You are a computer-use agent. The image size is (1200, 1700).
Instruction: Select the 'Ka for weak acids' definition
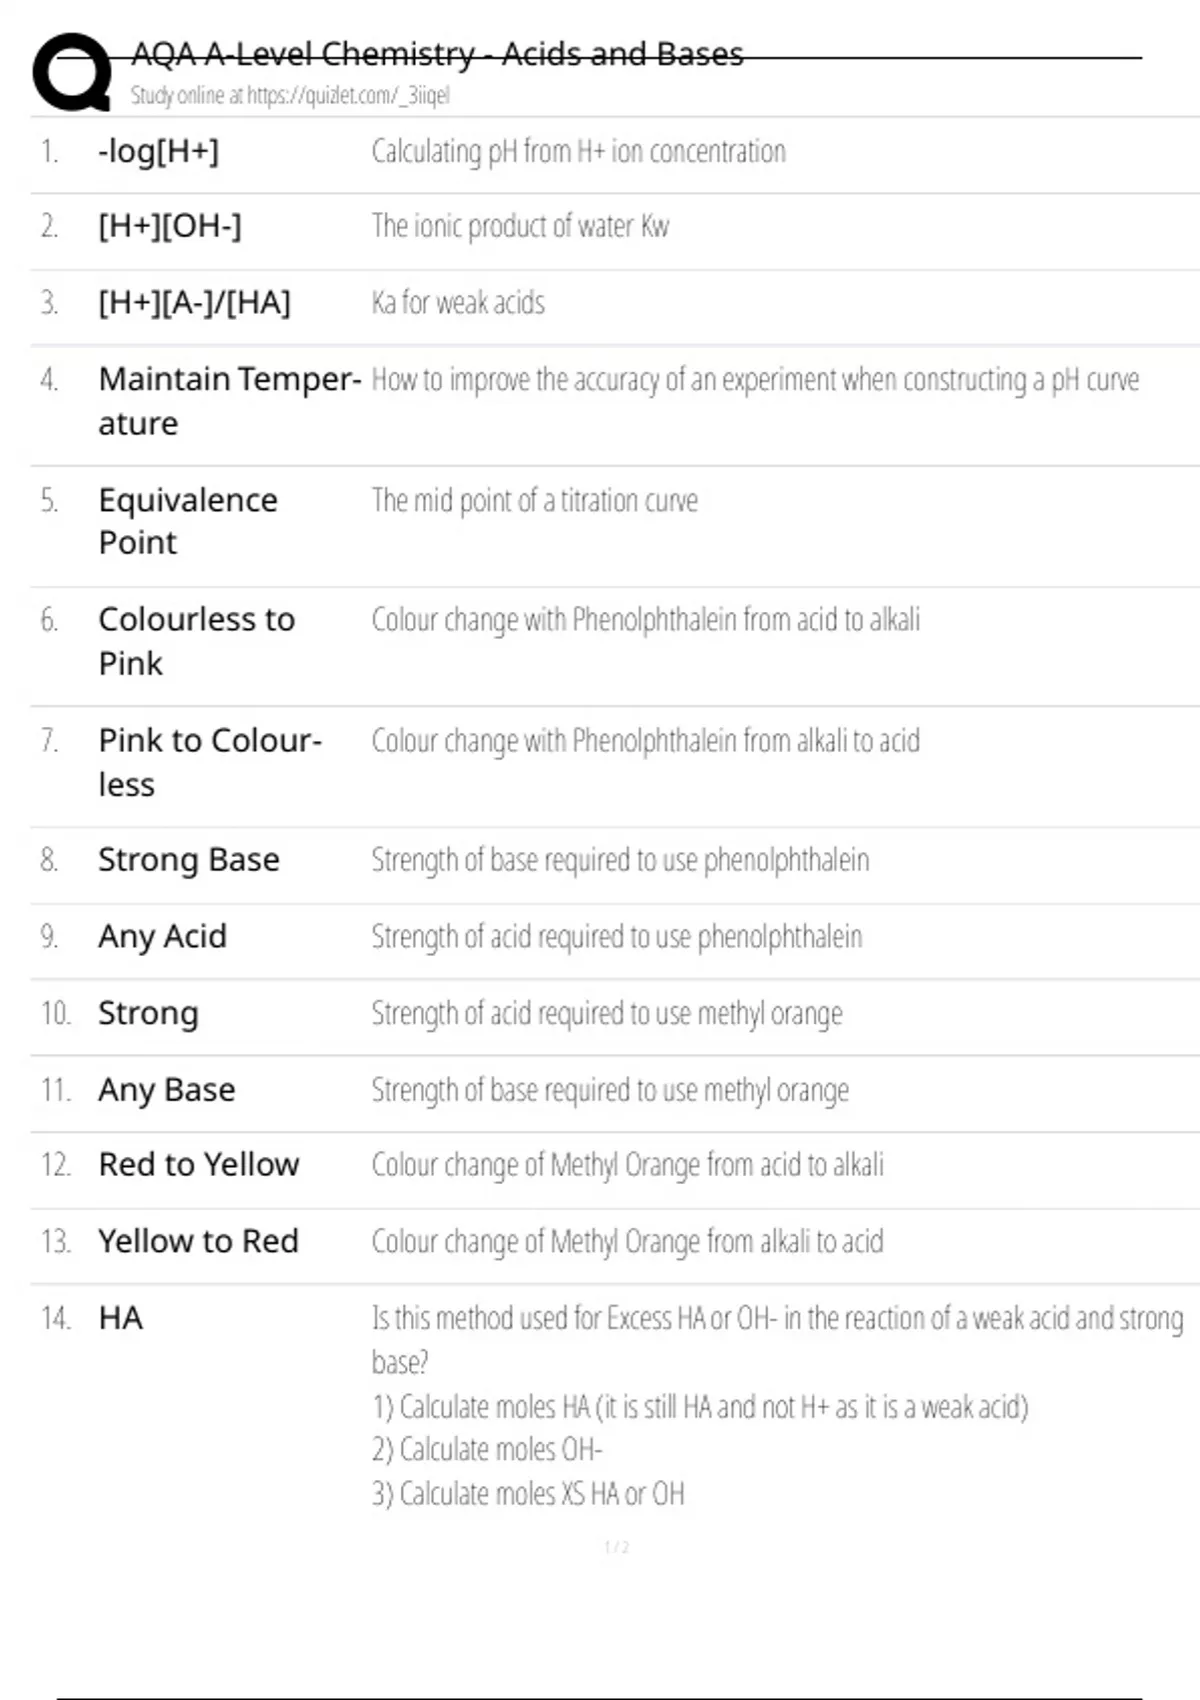click(x=458, y=303)
